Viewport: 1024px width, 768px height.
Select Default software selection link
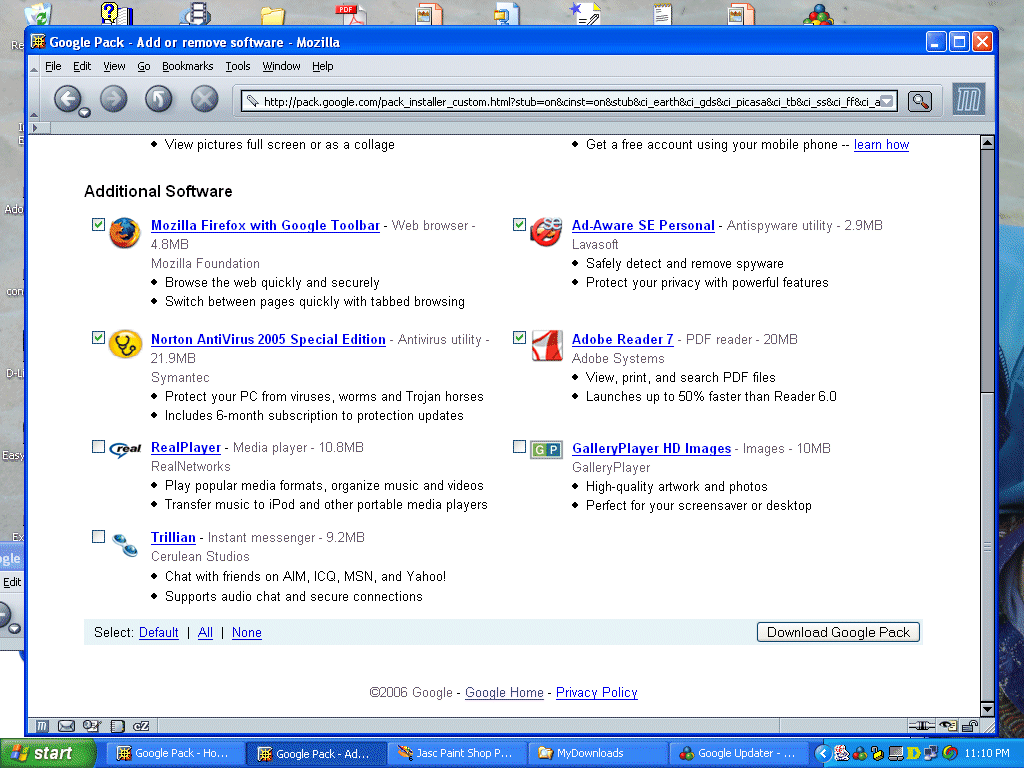(159, 632)
